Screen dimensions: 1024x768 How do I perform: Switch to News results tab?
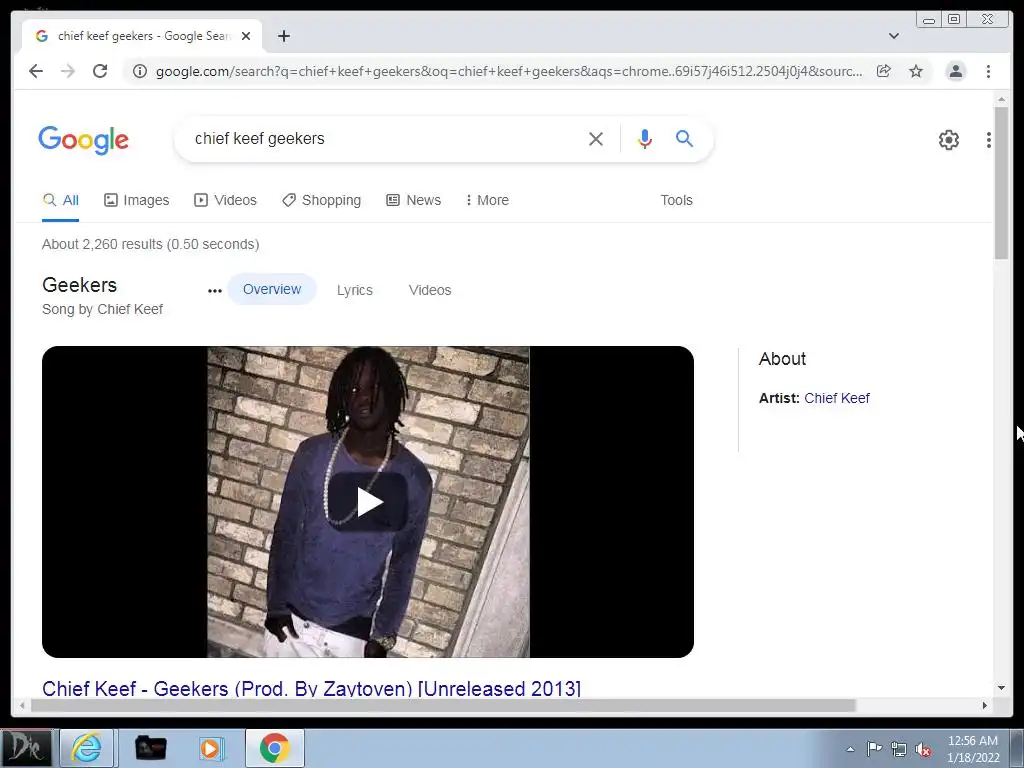coord(413,200)
